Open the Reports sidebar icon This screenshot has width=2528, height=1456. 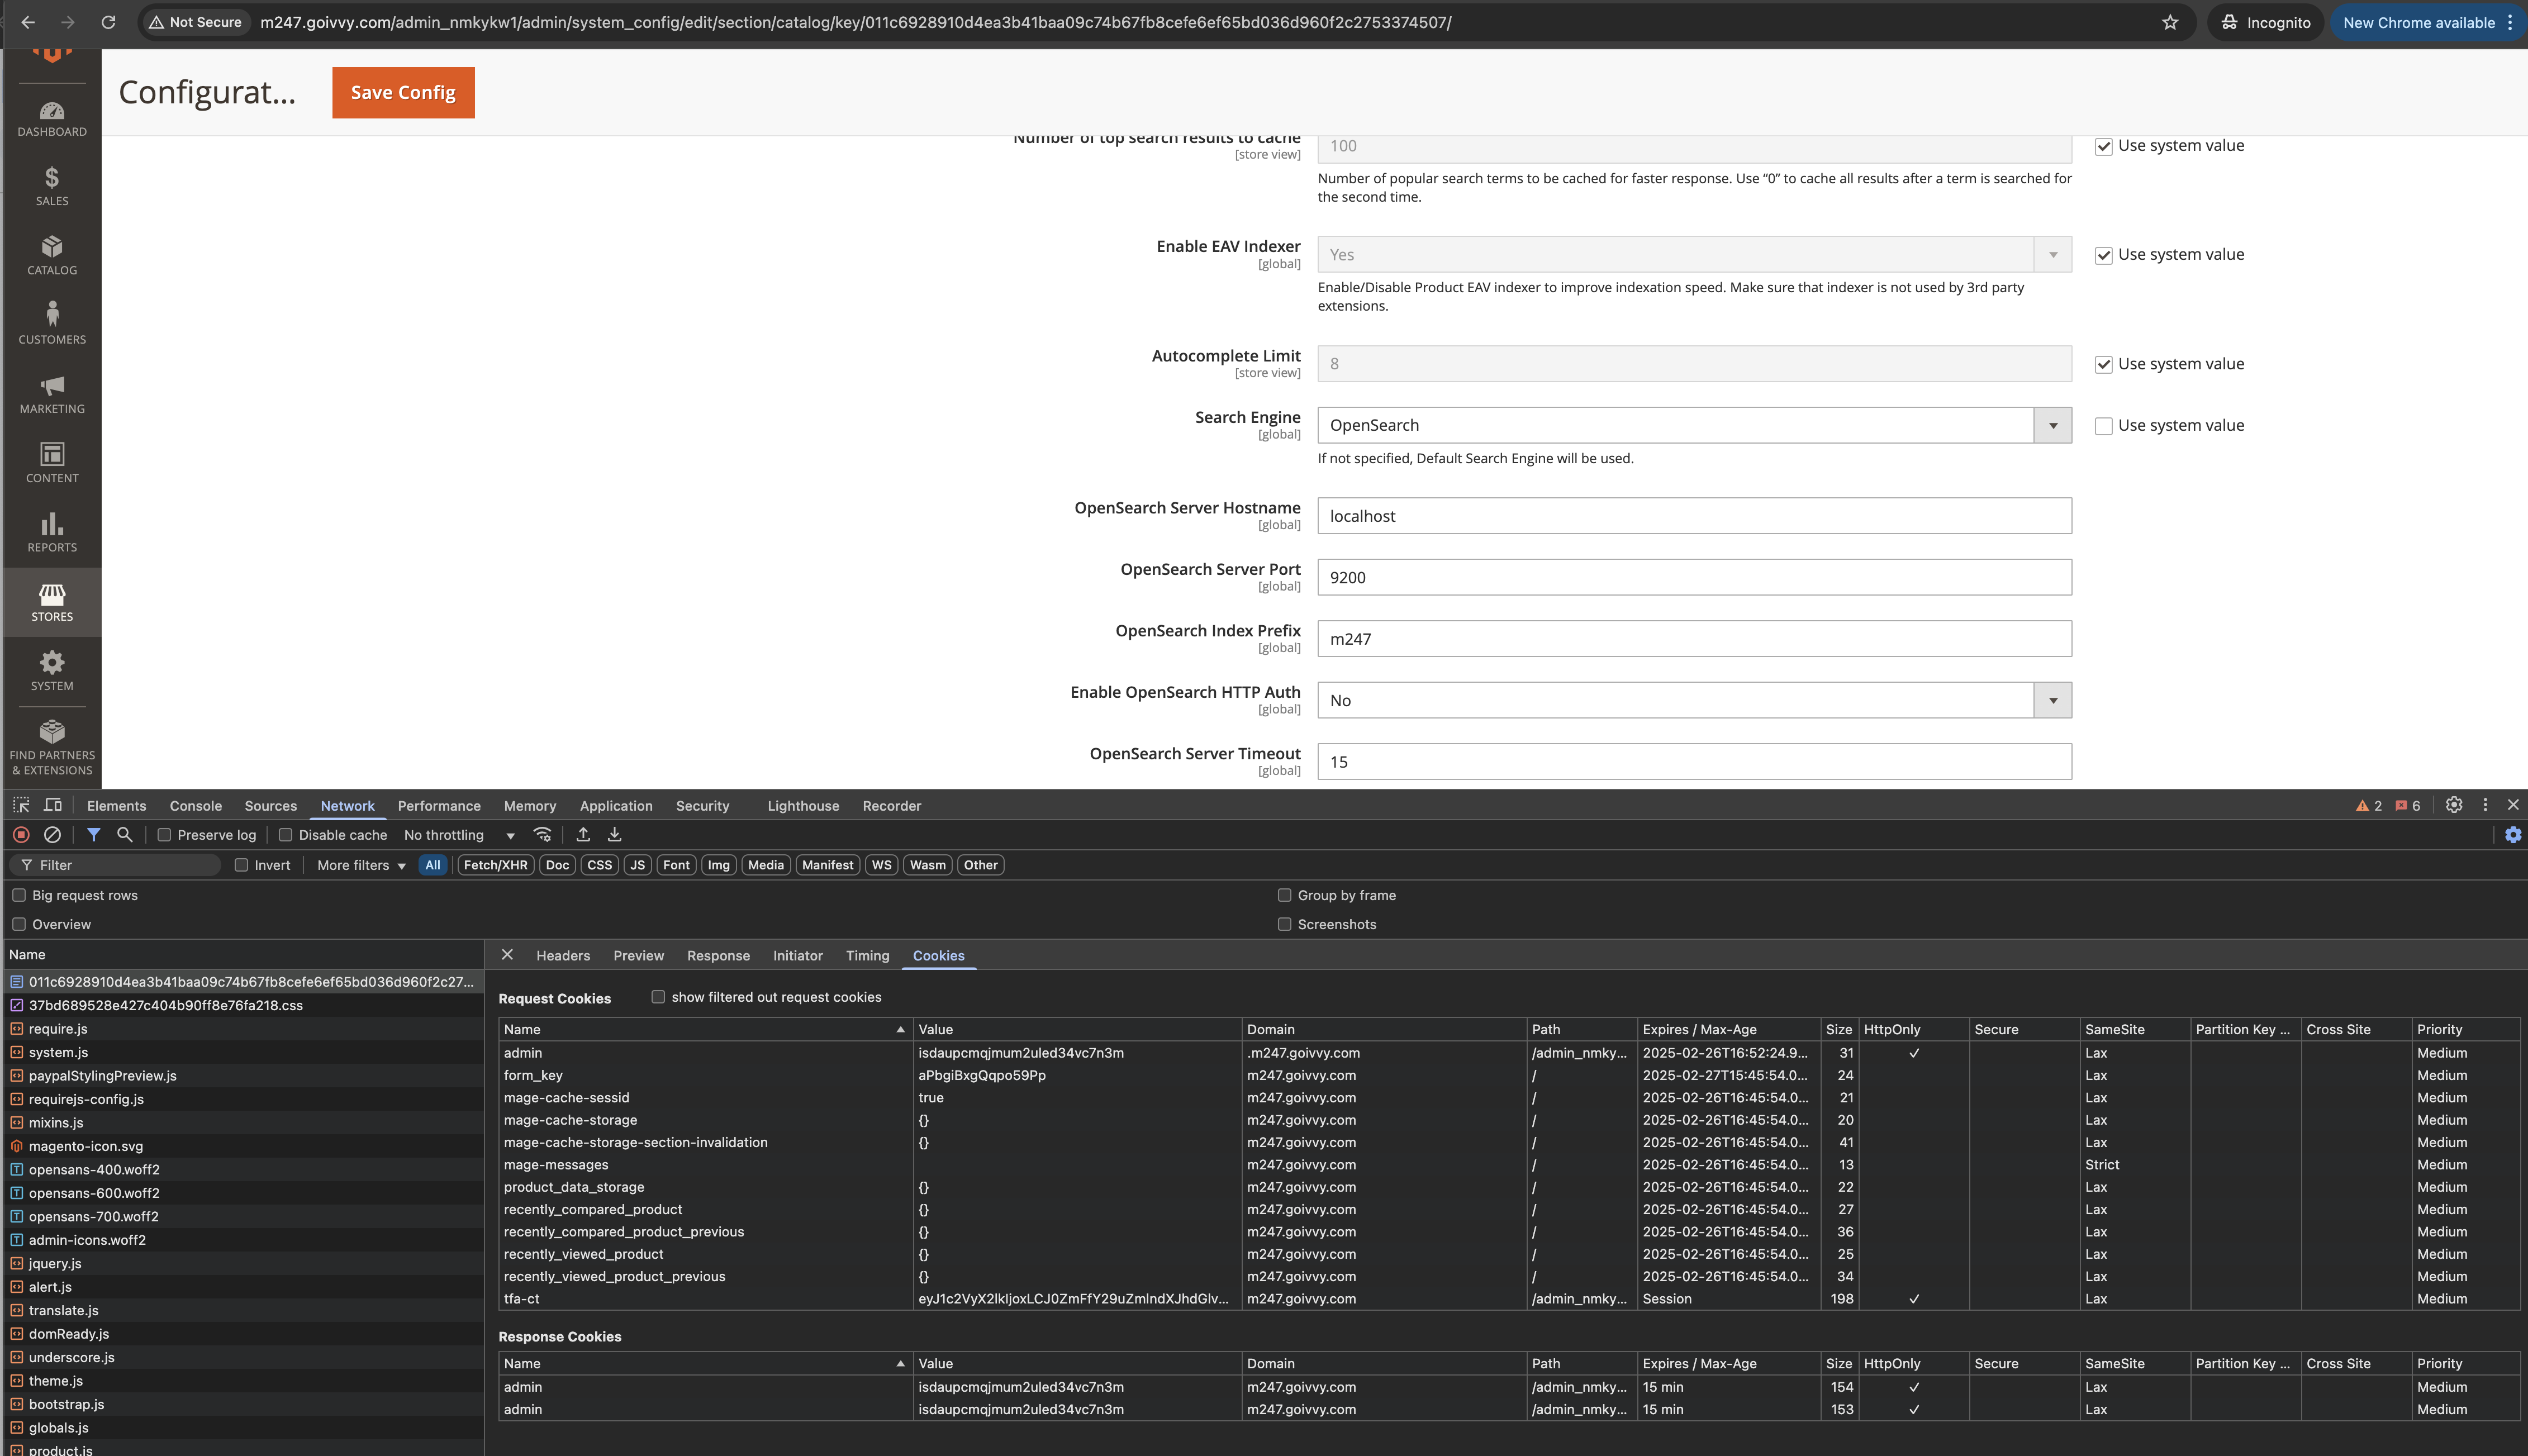(x=52, y=524)
